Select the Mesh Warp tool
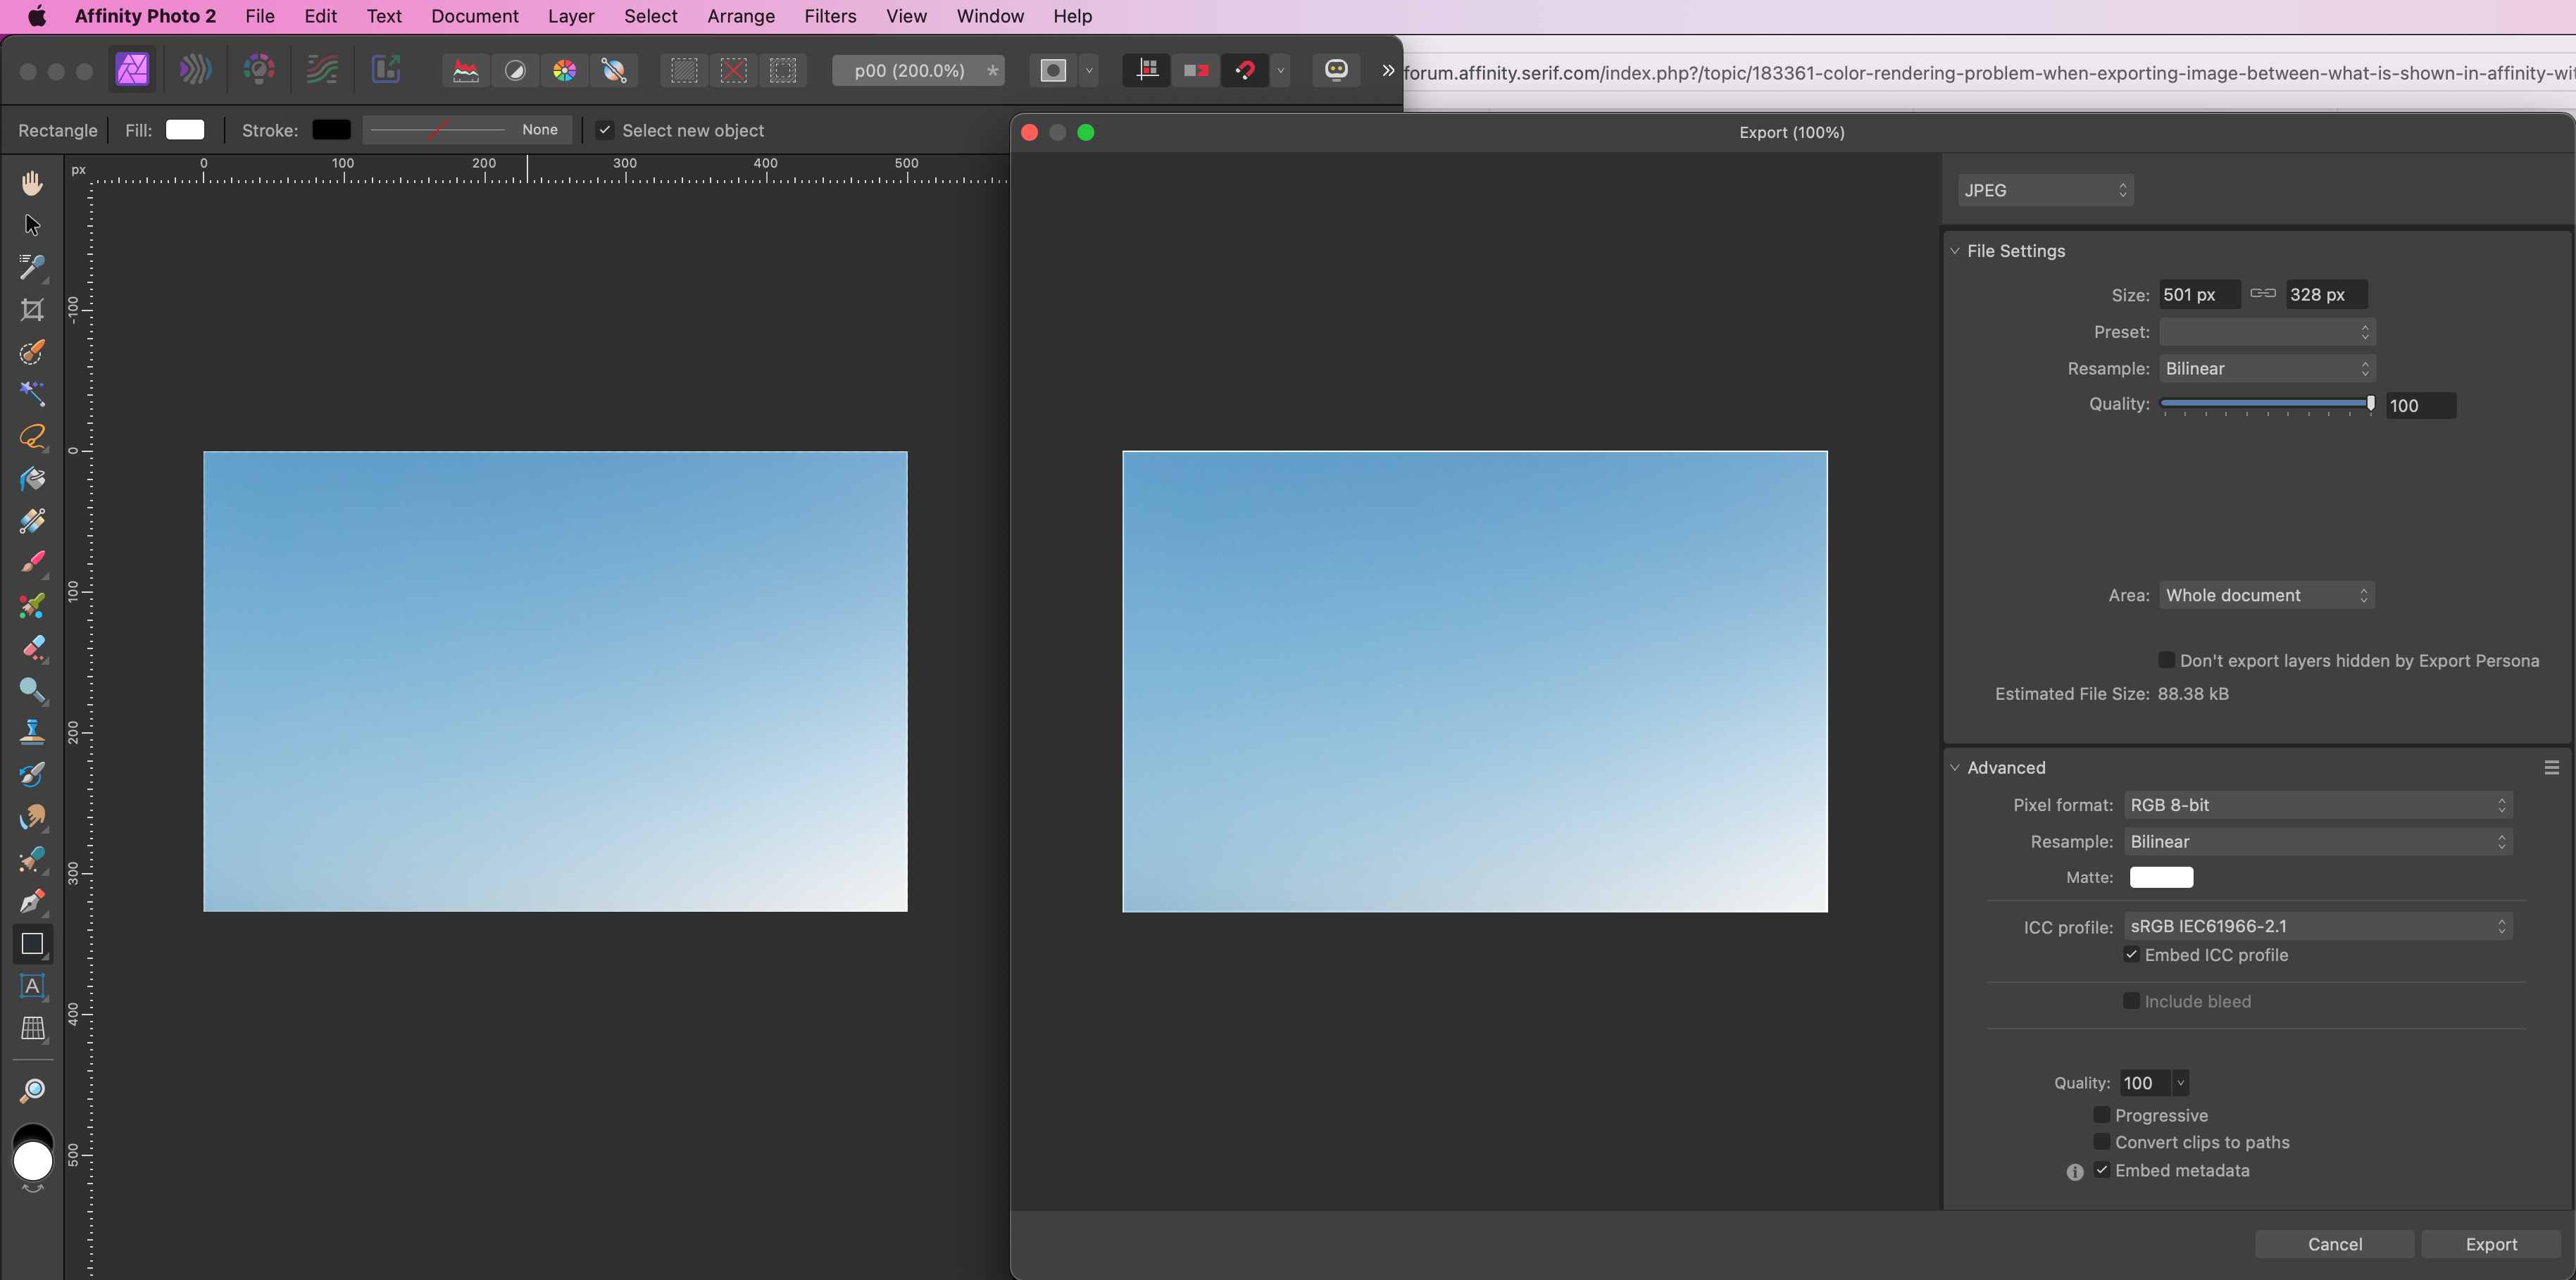The image size is (2576, 1280). pos(32,1028)
